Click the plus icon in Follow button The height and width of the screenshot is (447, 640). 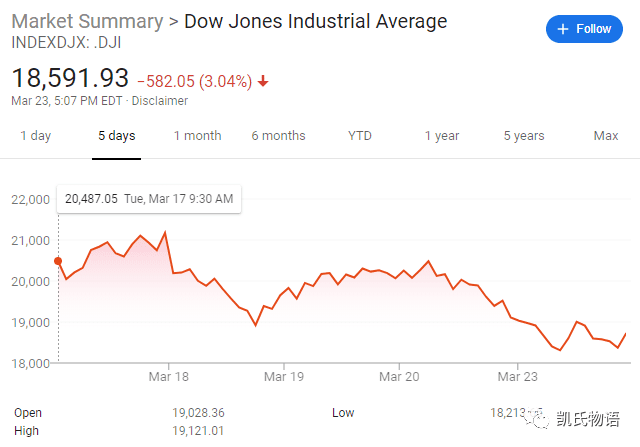point(563,29)
